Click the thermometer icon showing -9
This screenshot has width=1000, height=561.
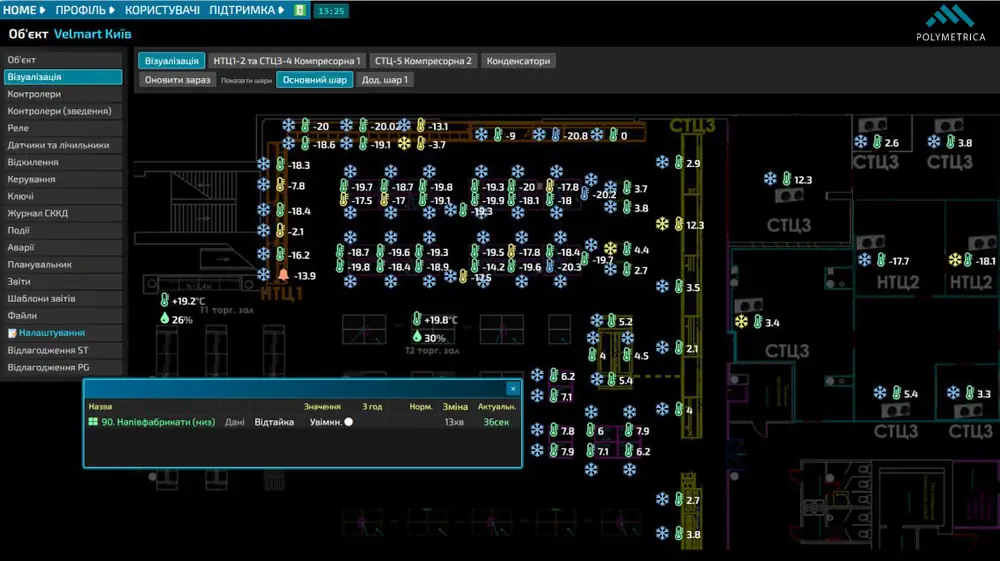[497, 135]
